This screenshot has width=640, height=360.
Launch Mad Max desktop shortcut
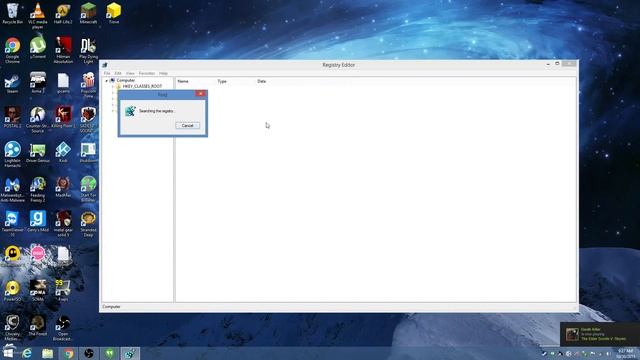coord(63,187)
